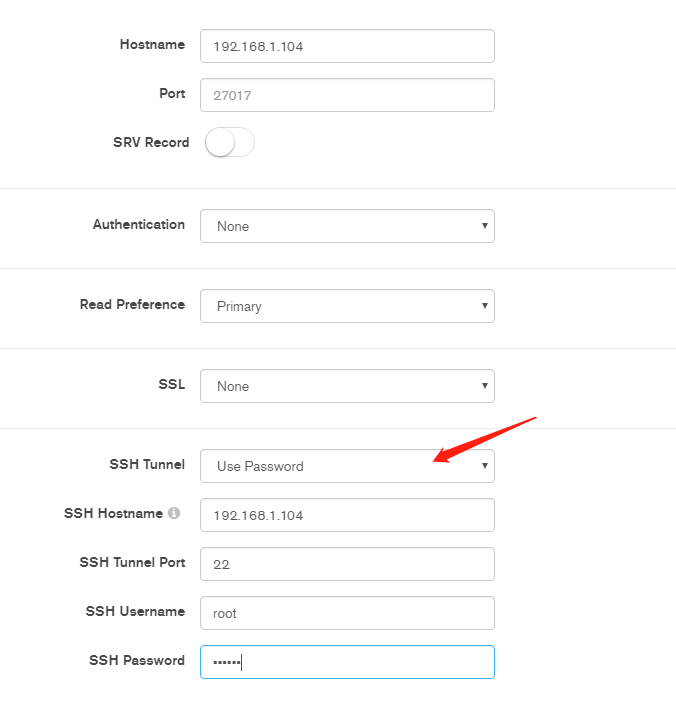Screen dimensions: 676x702
Task: Click the SSH Password label
Action: pos(137,660)
